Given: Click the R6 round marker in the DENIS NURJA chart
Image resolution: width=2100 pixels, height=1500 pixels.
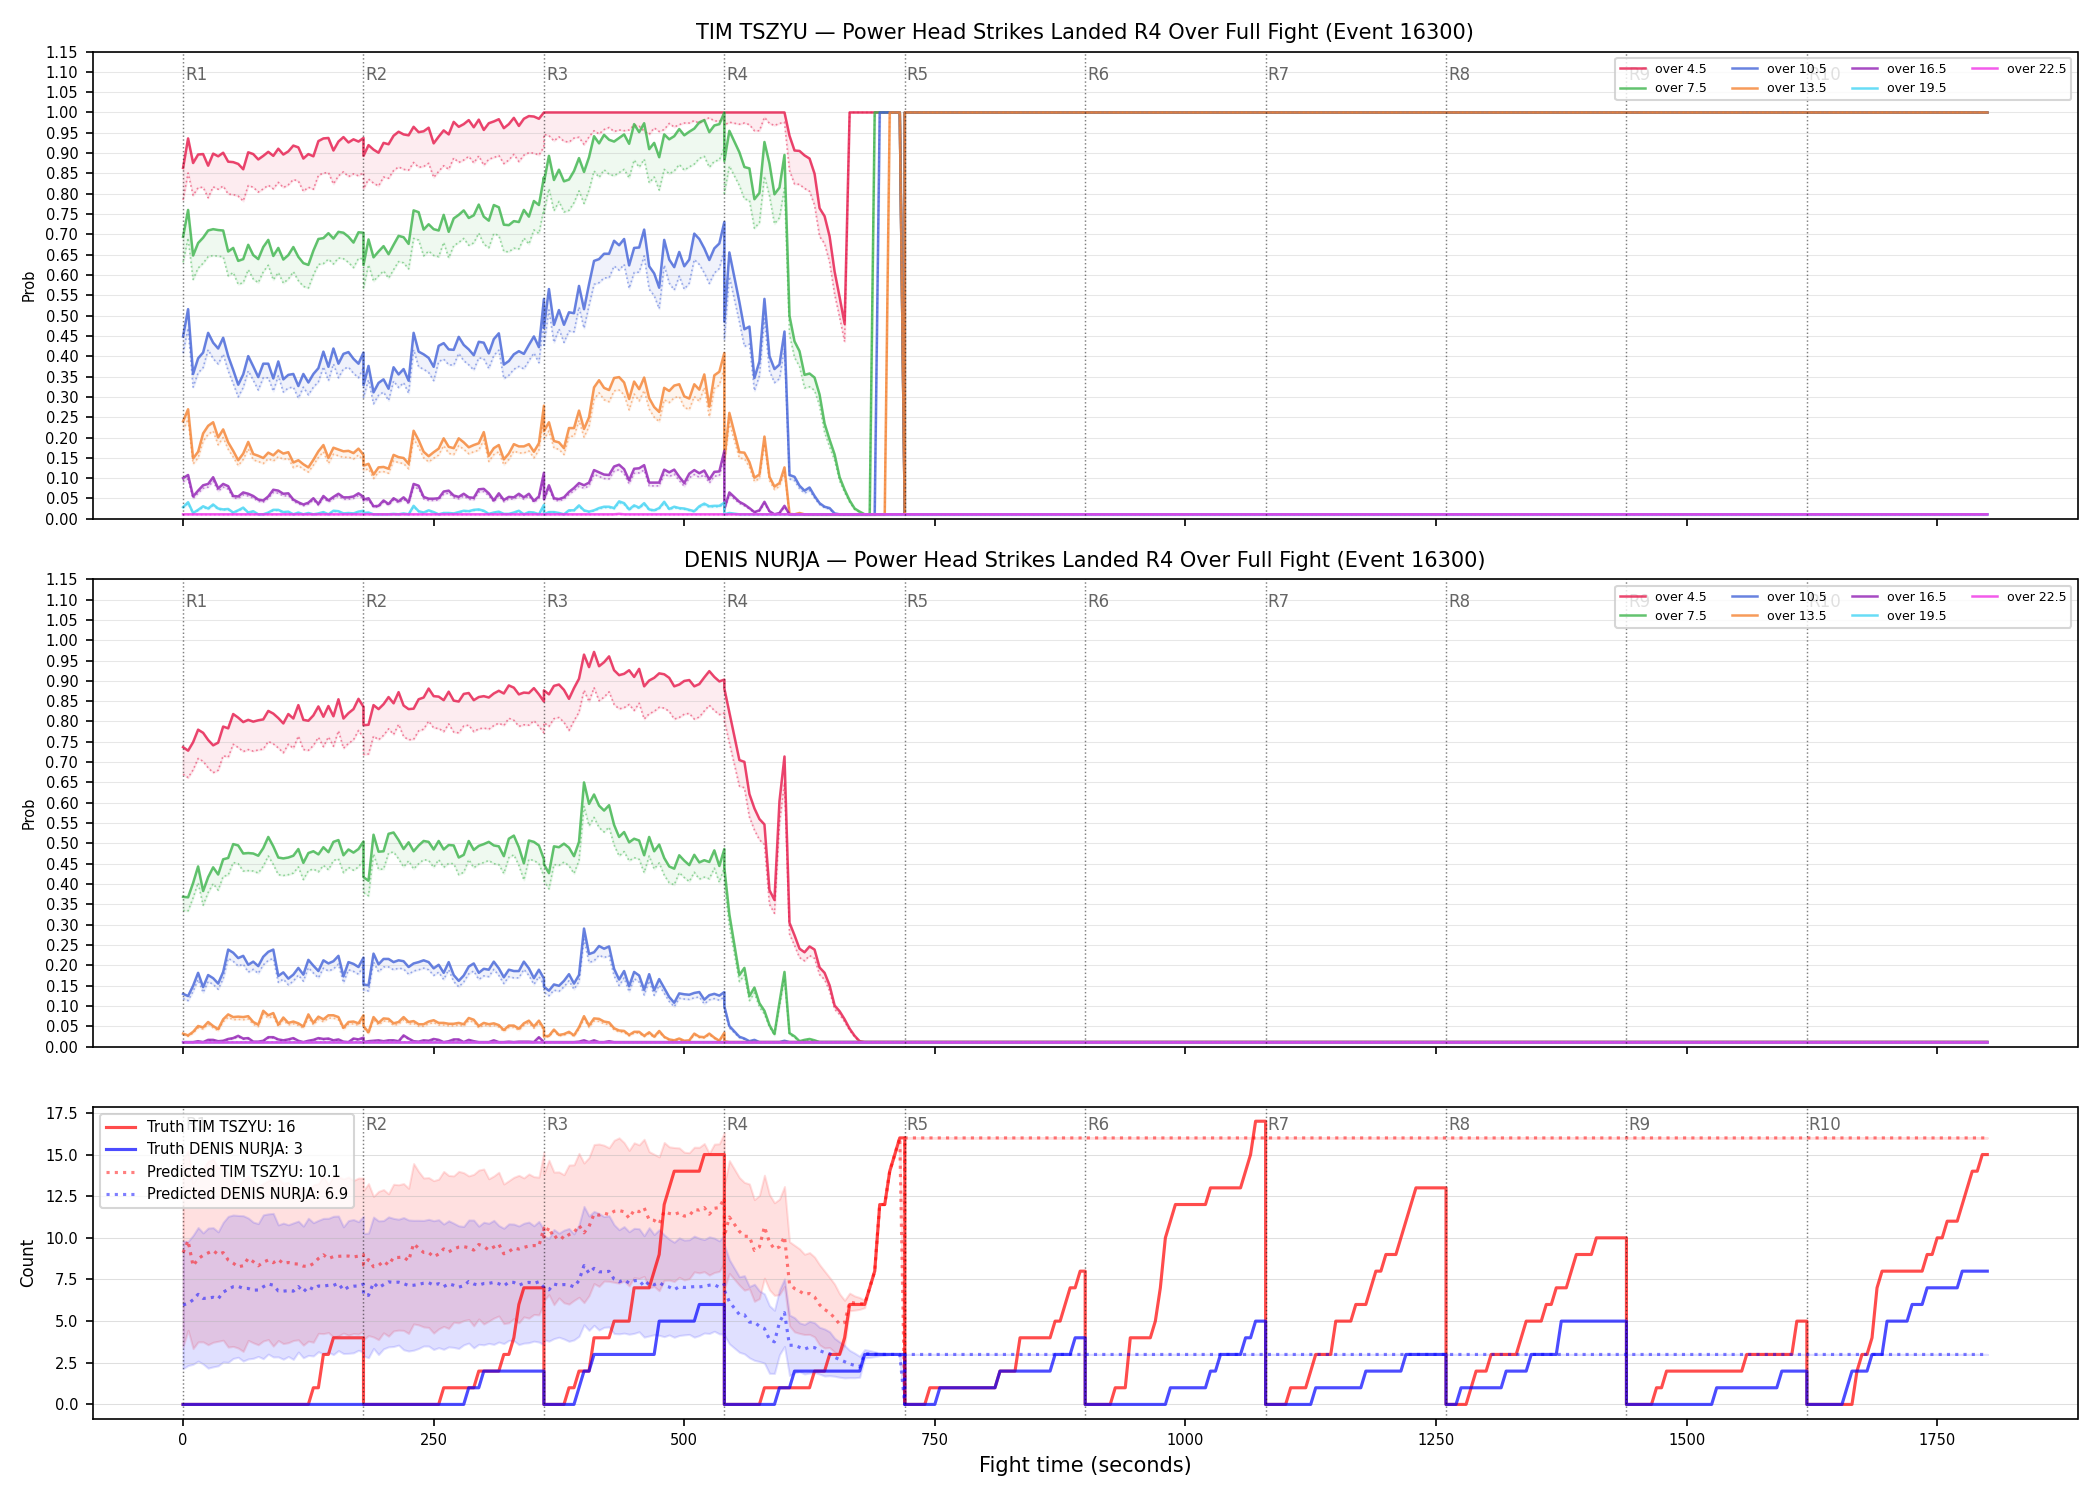Looking at the screenshot, I should tap(1098, 601).
